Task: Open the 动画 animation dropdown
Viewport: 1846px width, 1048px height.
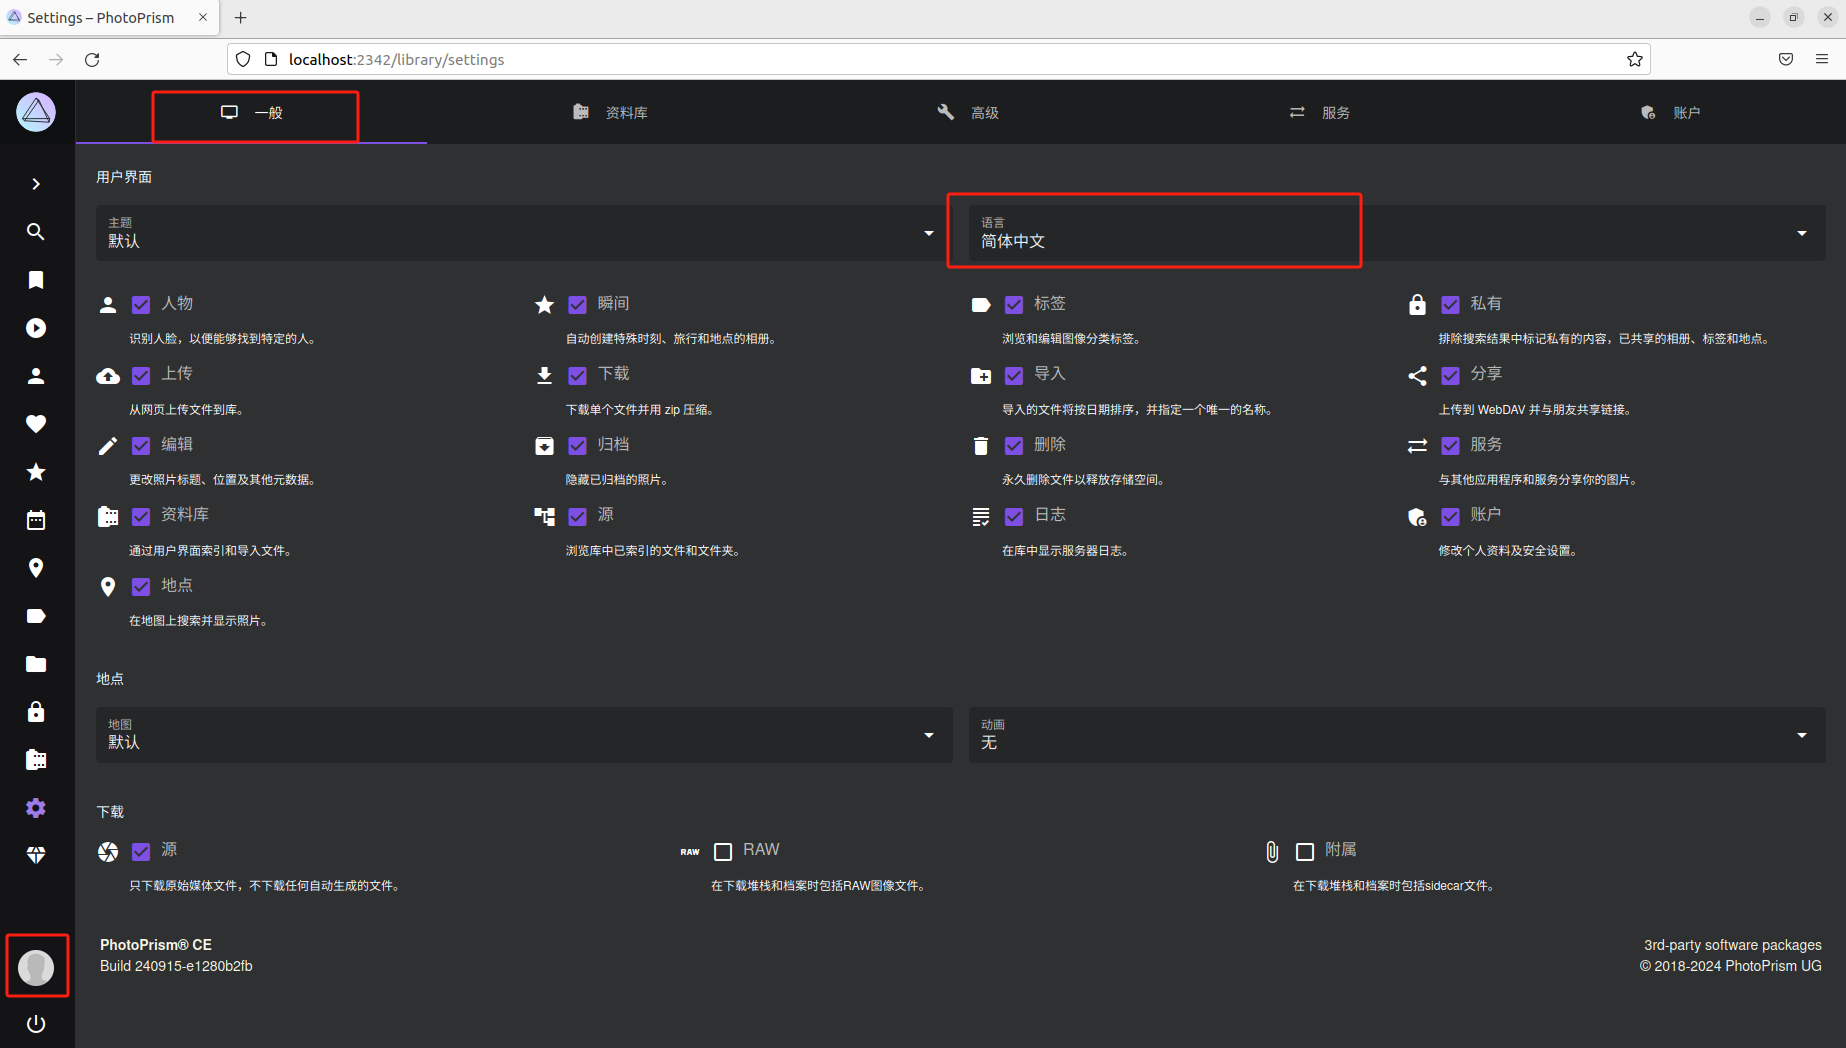Action: tap(1397, 735)
